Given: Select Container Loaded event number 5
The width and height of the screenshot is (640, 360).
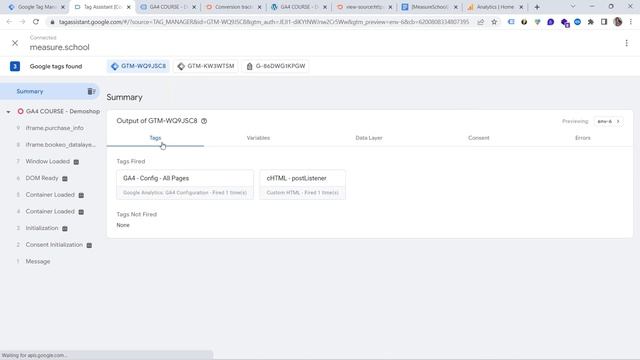Looking at the screenshot, I should [x=50, y=195].
